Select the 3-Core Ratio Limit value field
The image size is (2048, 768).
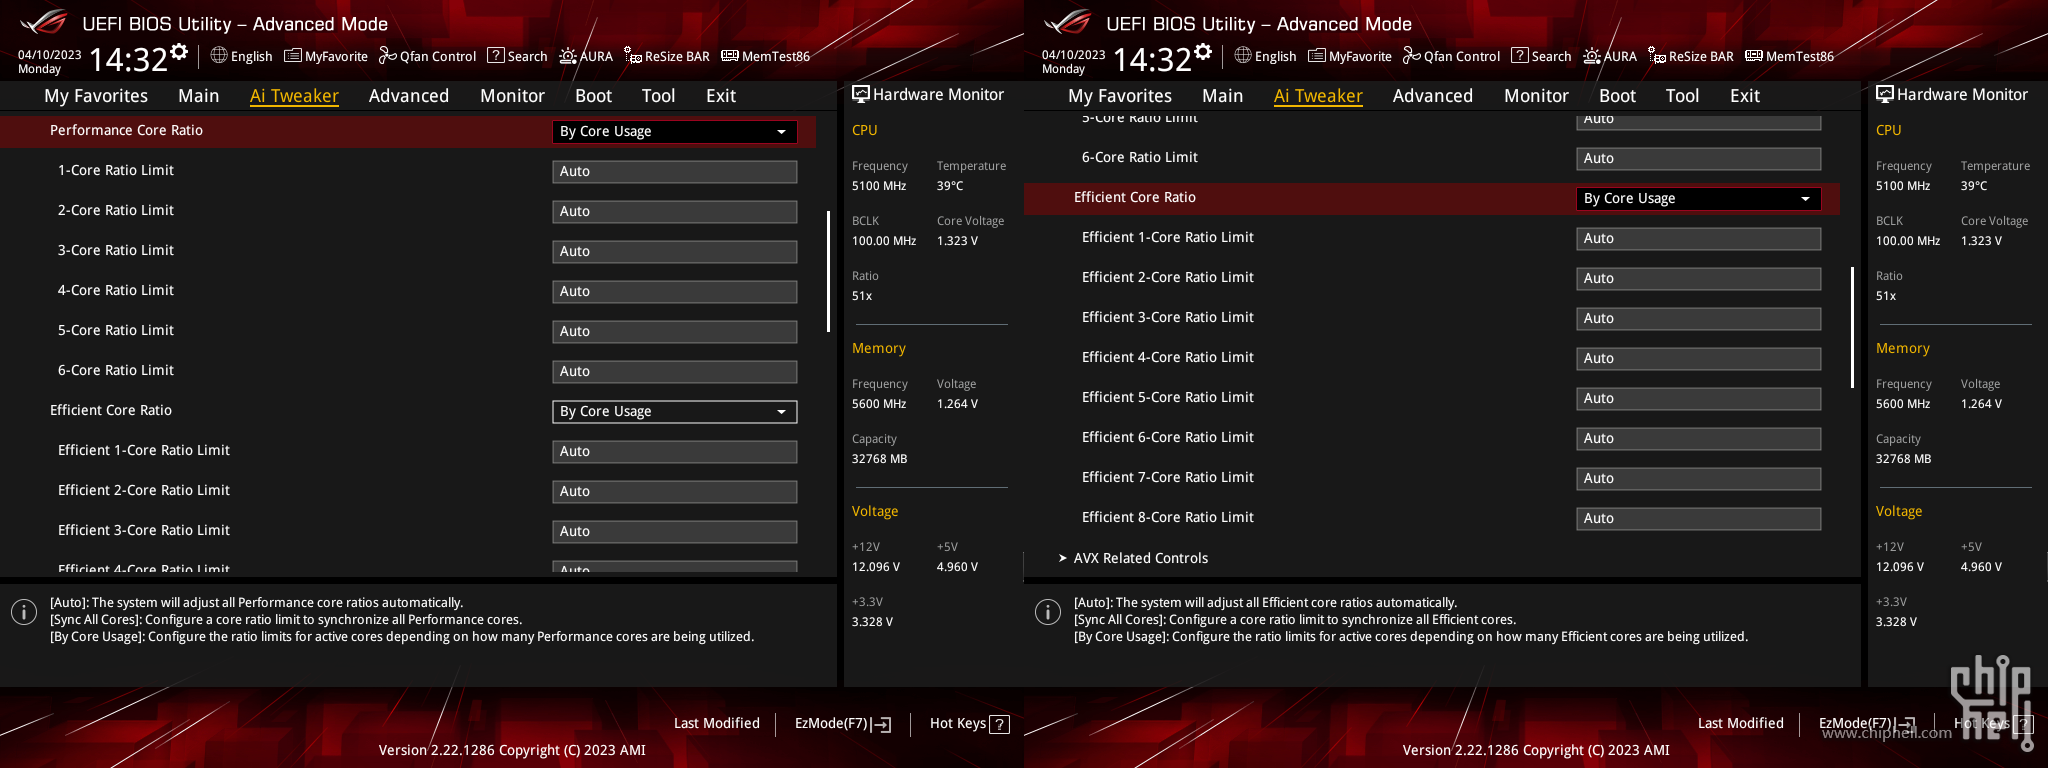pyautogui.click(x=675, y=252)
